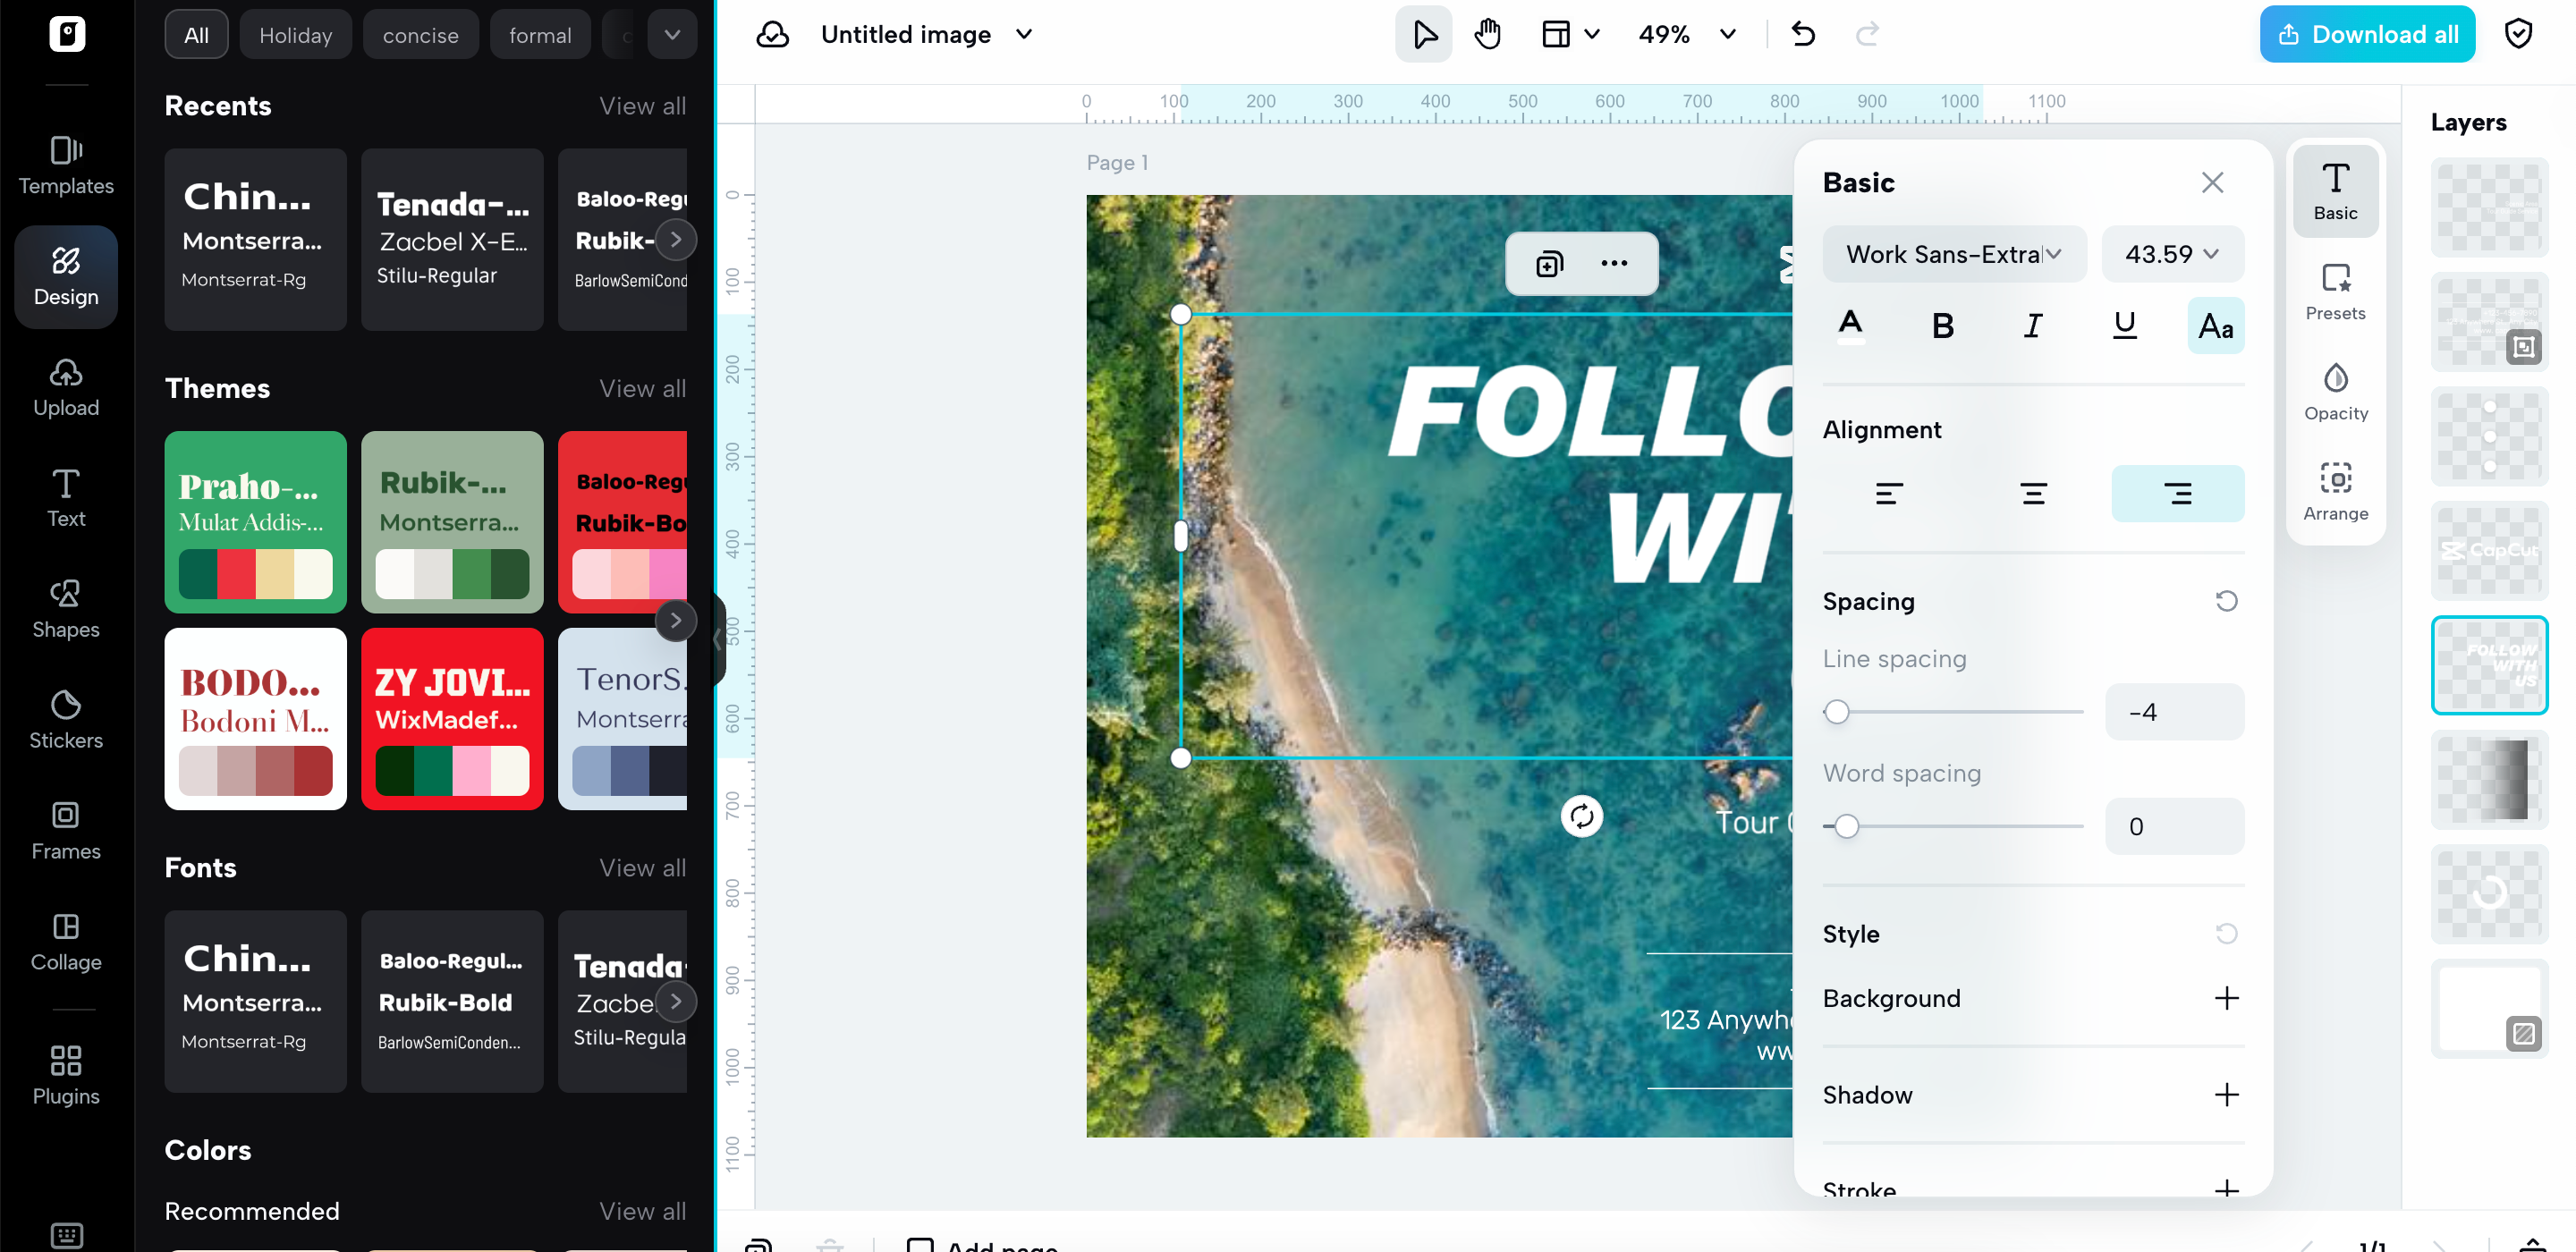2576x1252 pixels.
Task: Open the Arrange settings
Action: (2336, 490)
